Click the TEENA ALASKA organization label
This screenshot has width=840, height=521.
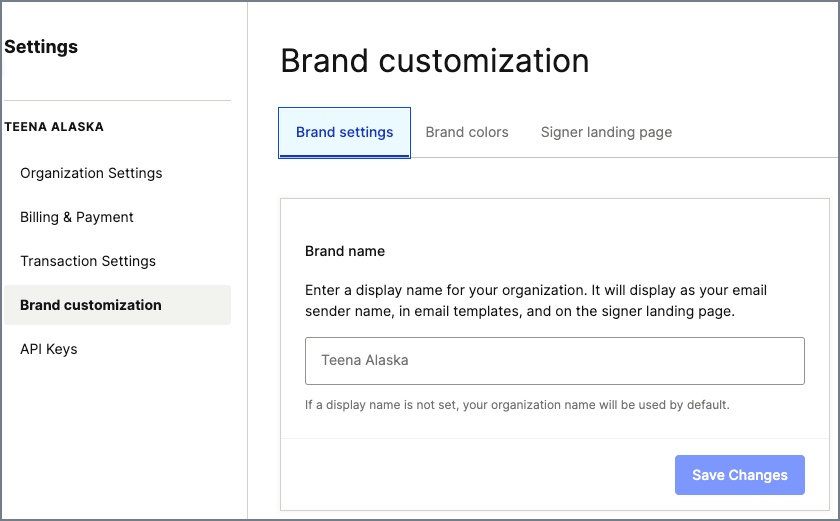pos(54,127)
